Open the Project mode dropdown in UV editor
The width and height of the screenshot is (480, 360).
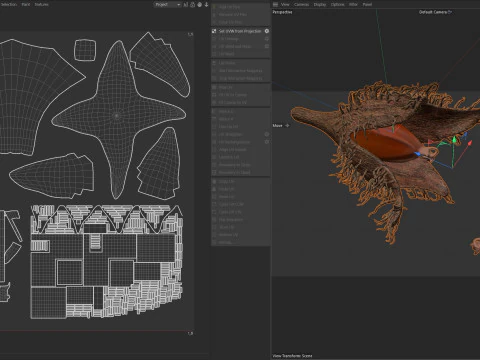[x=167, y=4]
